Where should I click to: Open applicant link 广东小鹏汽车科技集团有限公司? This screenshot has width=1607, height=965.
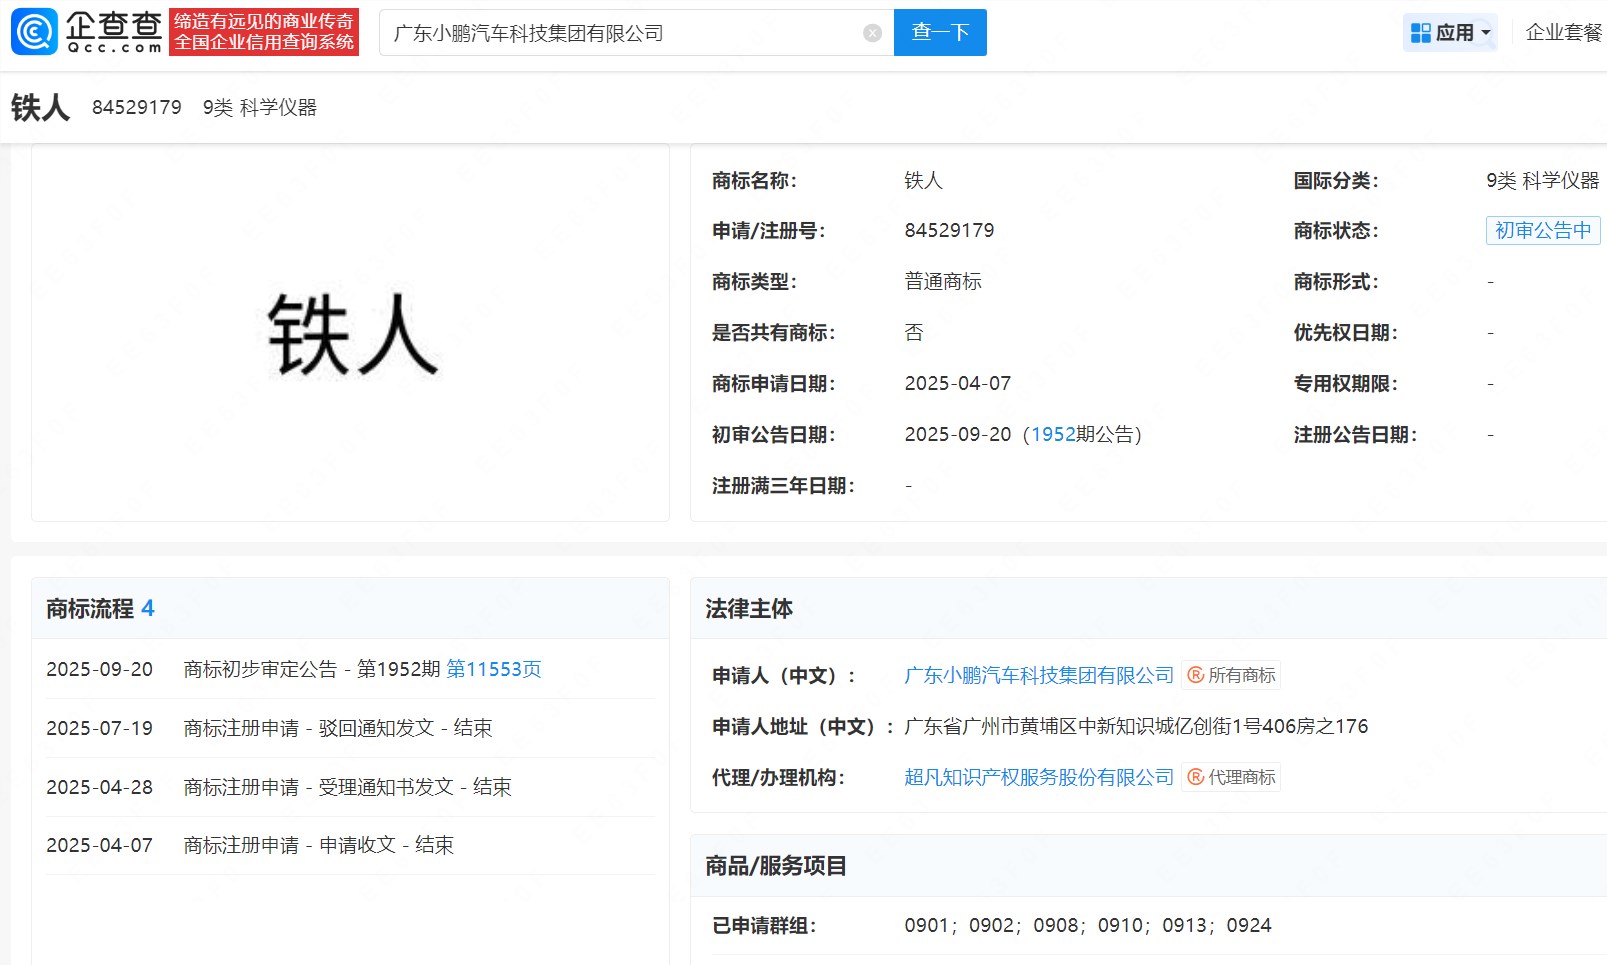point(1038,675)
